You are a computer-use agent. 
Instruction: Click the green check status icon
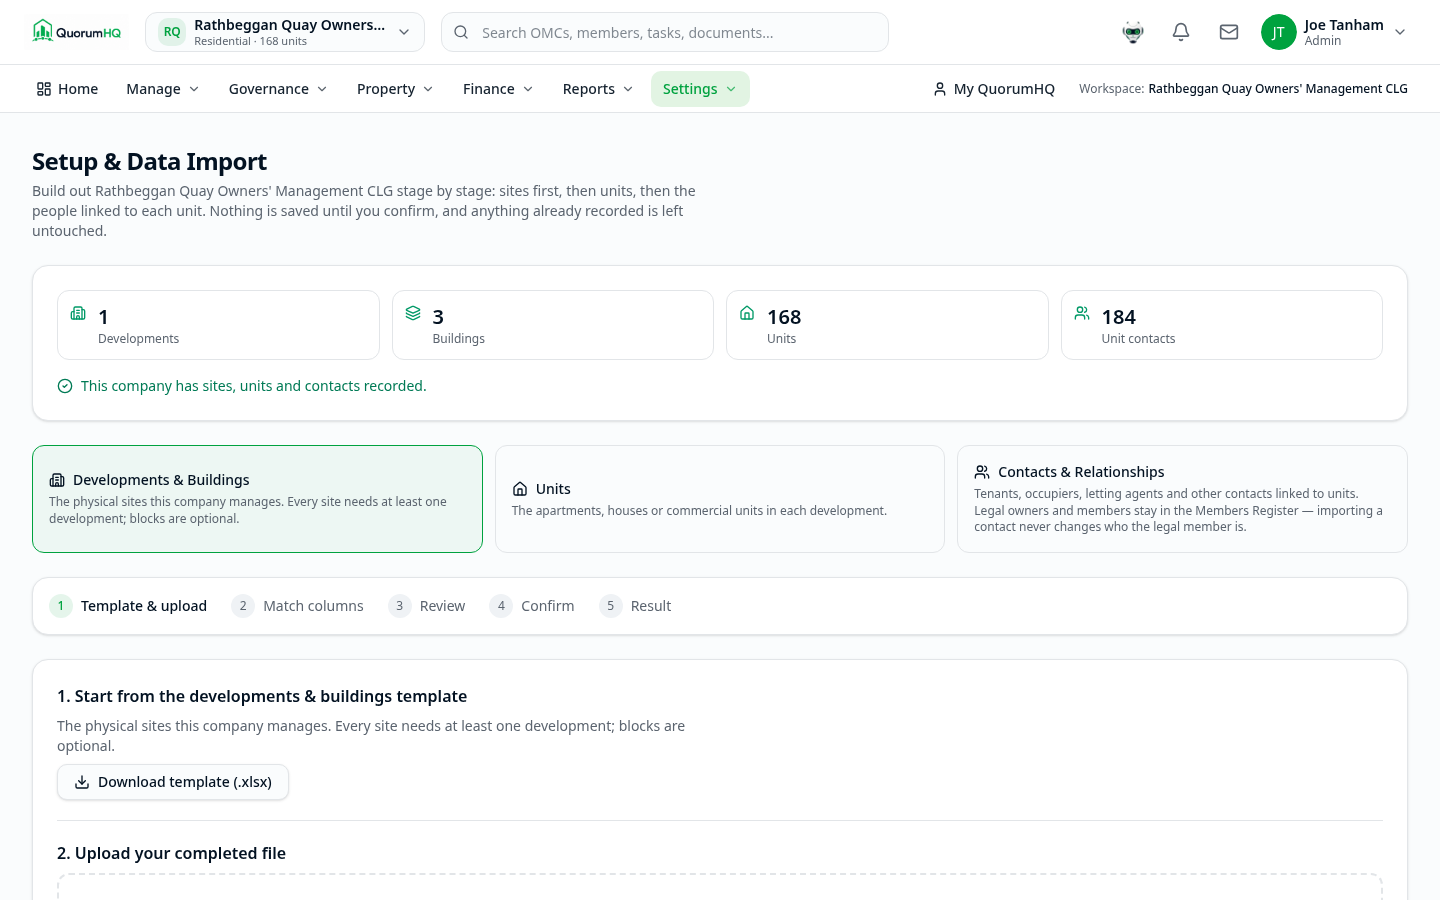point(65,386)
